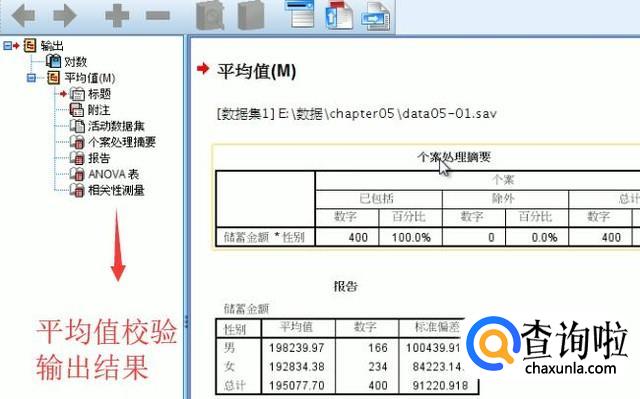Select the 报告 outline item
This screenshot has height=399, width=640.
(x=99, y=158)
